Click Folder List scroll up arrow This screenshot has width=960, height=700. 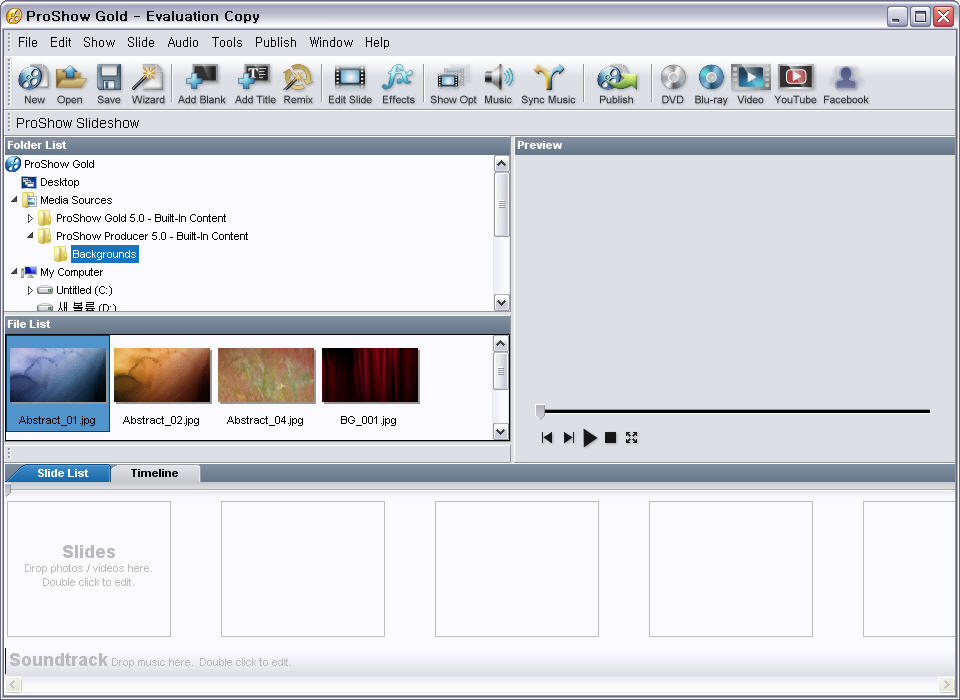click(x=501, y=164)
